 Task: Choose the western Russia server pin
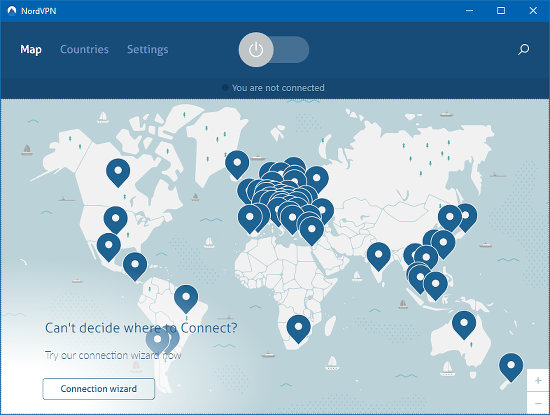coord(317,179)
